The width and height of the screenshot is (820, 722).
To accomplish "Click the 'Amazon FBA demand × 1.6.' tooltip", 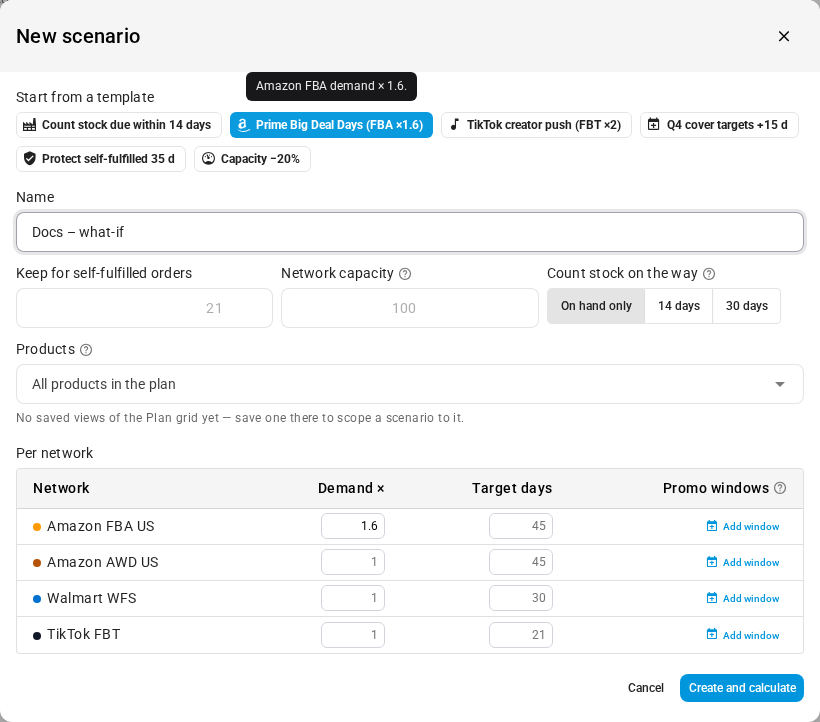I will pos(331,86).
